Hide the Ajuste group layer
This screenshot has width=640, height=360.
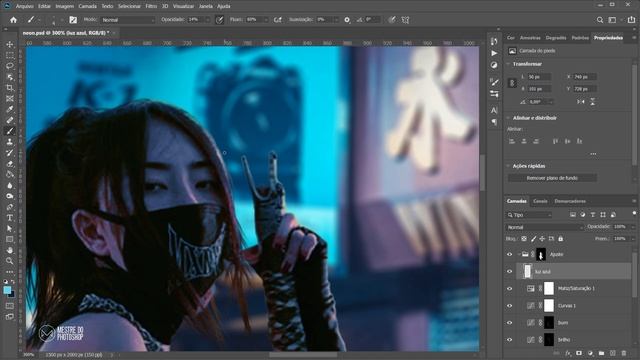pyautogui.click(x=509, y=254)
